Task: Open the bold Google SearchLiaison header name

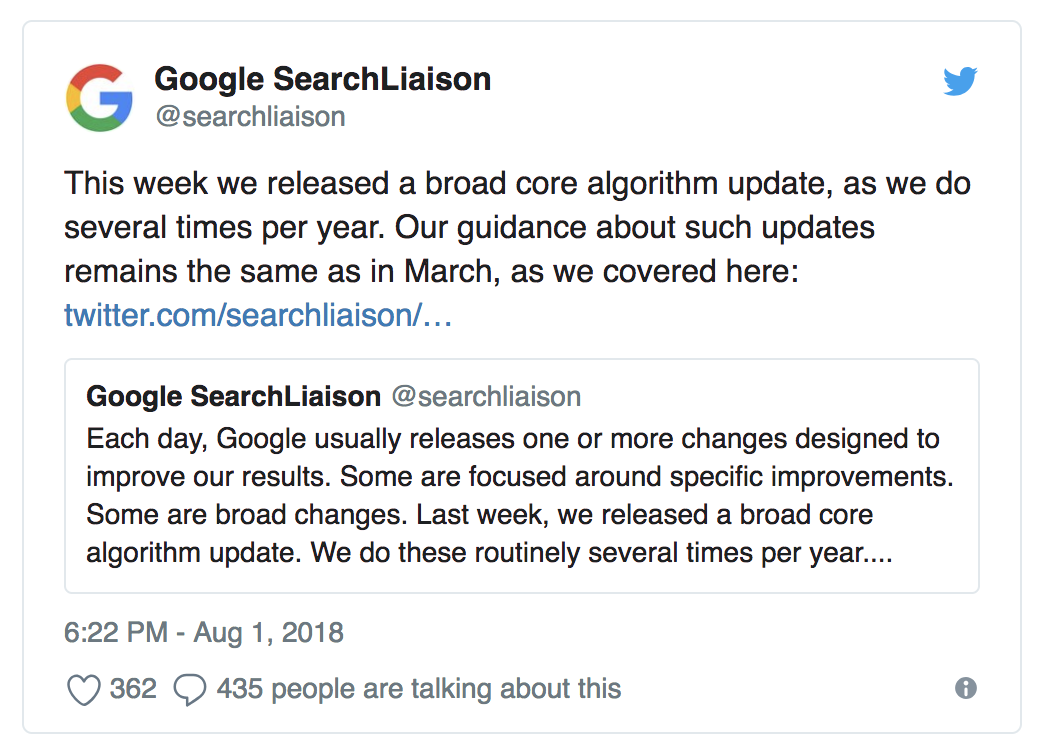Action: click(x=323, y=79)
